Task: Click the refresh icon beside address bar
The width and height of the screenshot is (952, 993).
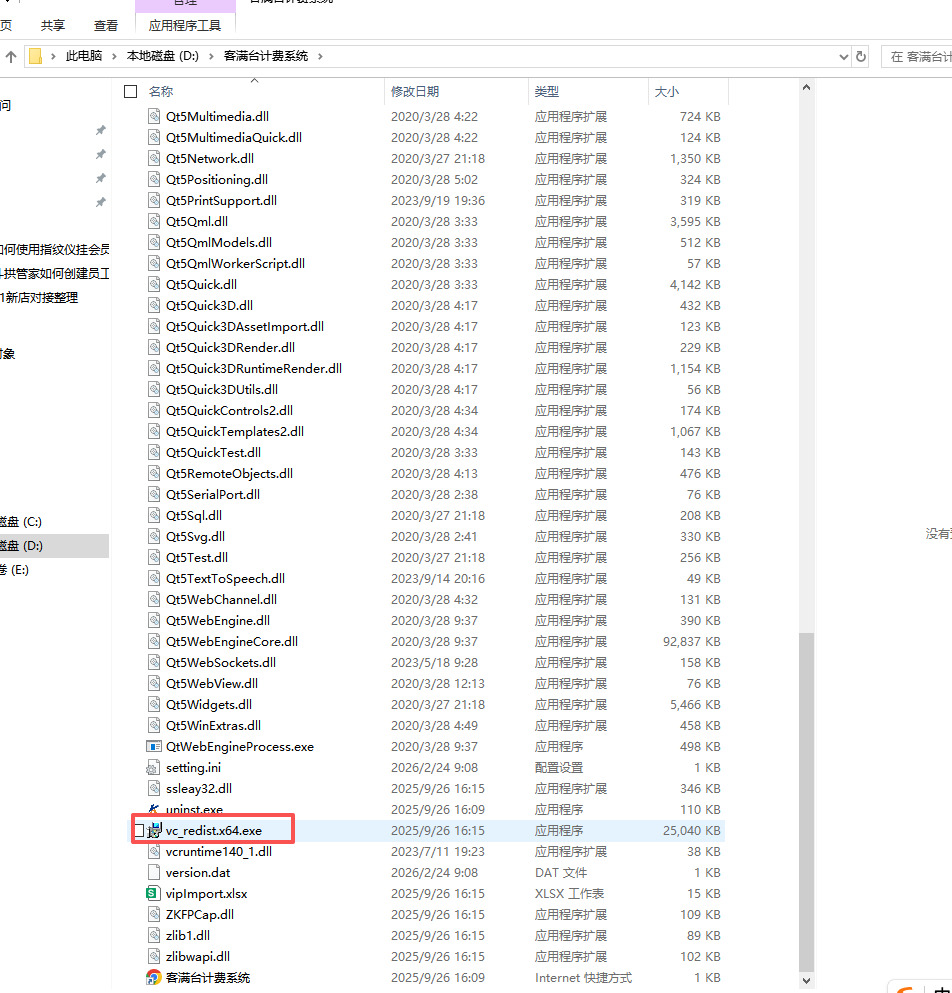Action: pyautogui.click(x=861, y=57)
